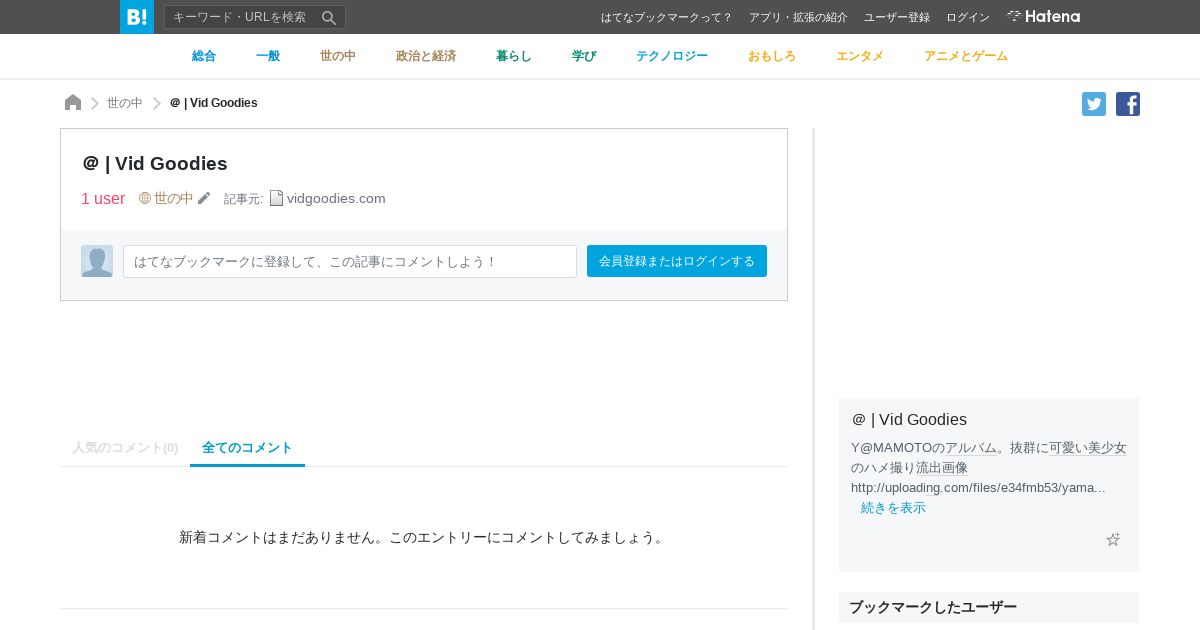Click the 新着コメントはまだありません message
1200x630 pixels.
coord(424,537)
